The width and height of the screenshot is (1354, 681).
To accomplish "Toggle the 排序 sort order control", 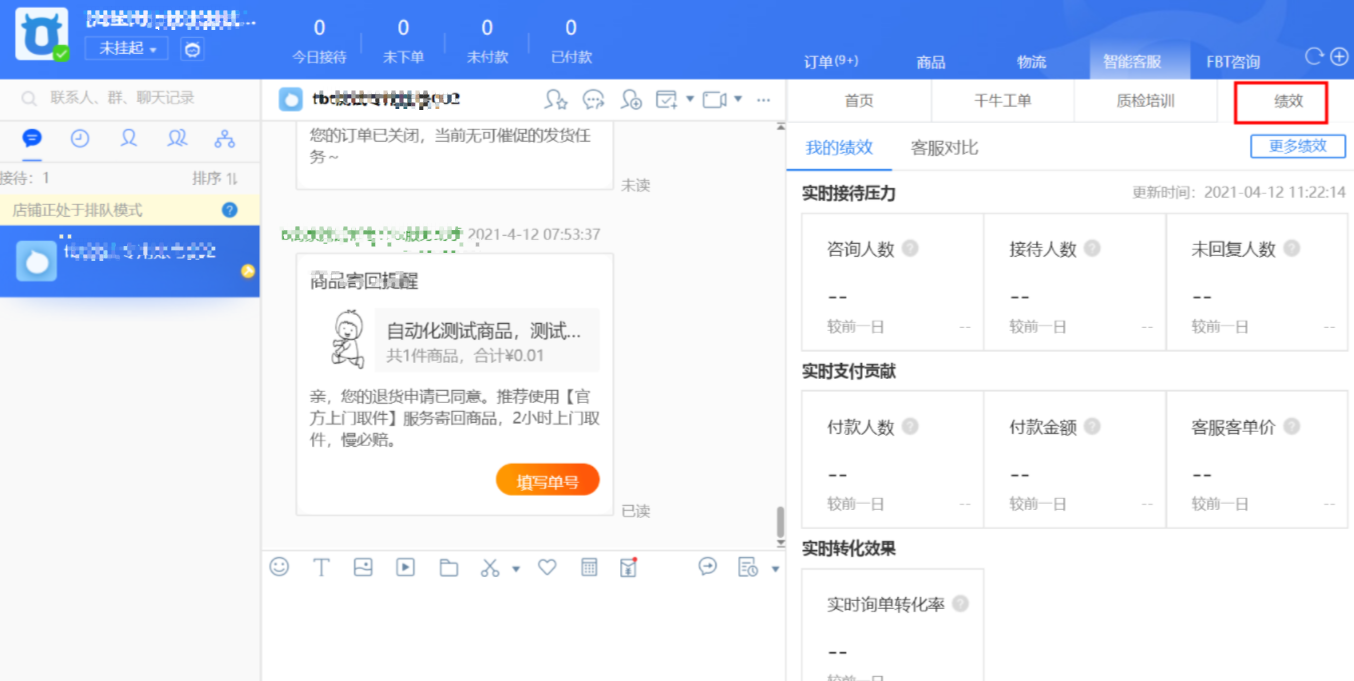I will pos(215,178).
